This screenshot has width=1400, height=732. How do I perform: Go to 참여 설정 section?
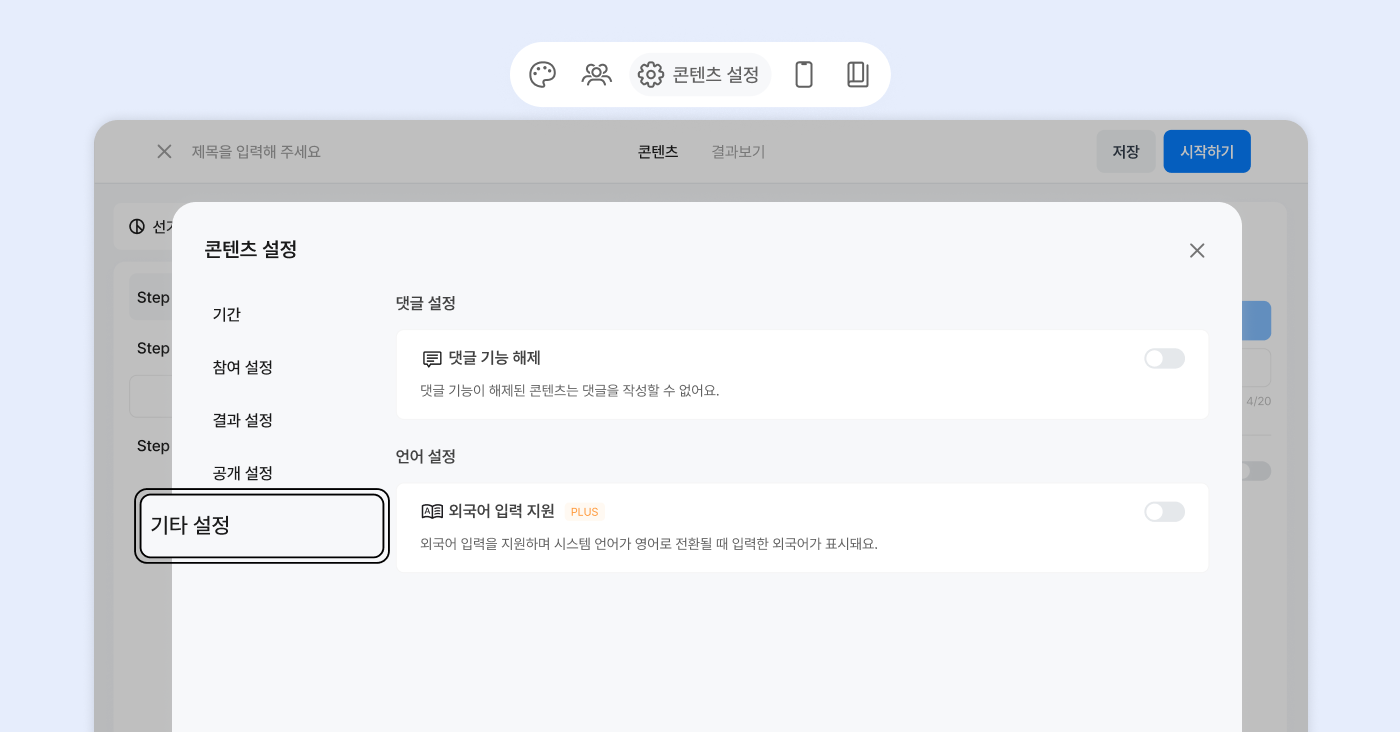[x=243, y=368]
